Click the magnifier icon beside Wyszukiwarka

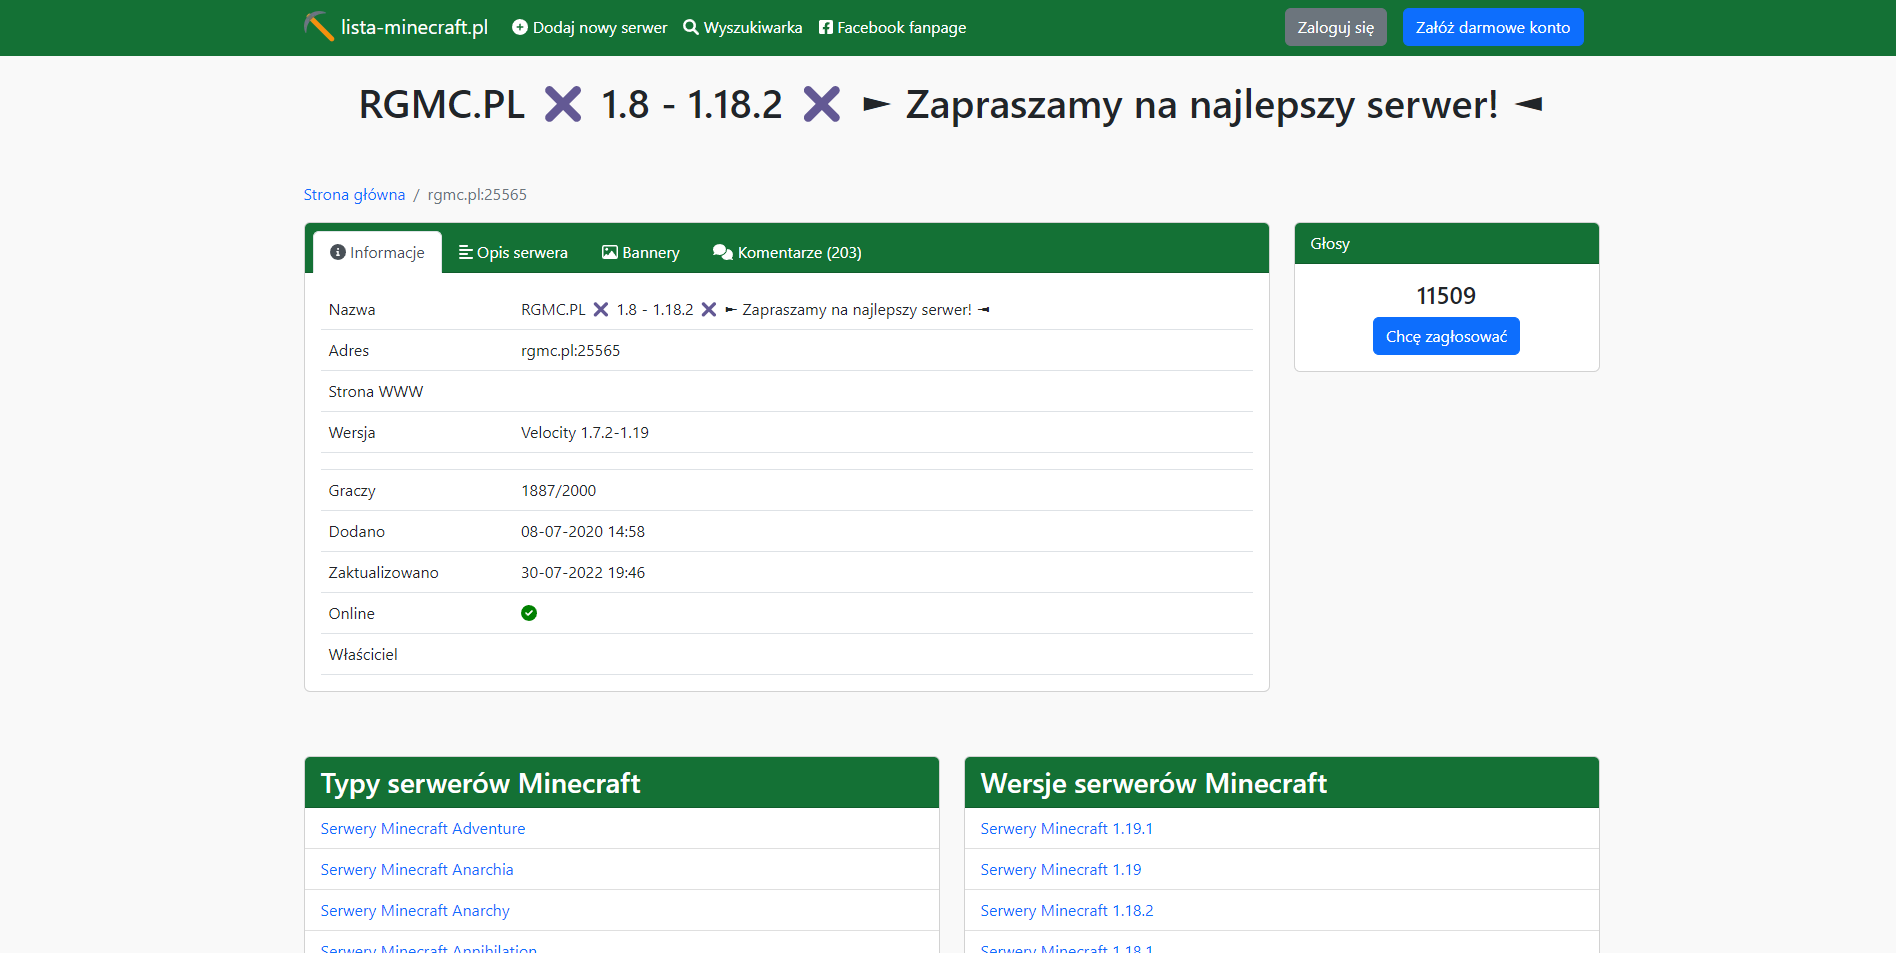(691, 27)
